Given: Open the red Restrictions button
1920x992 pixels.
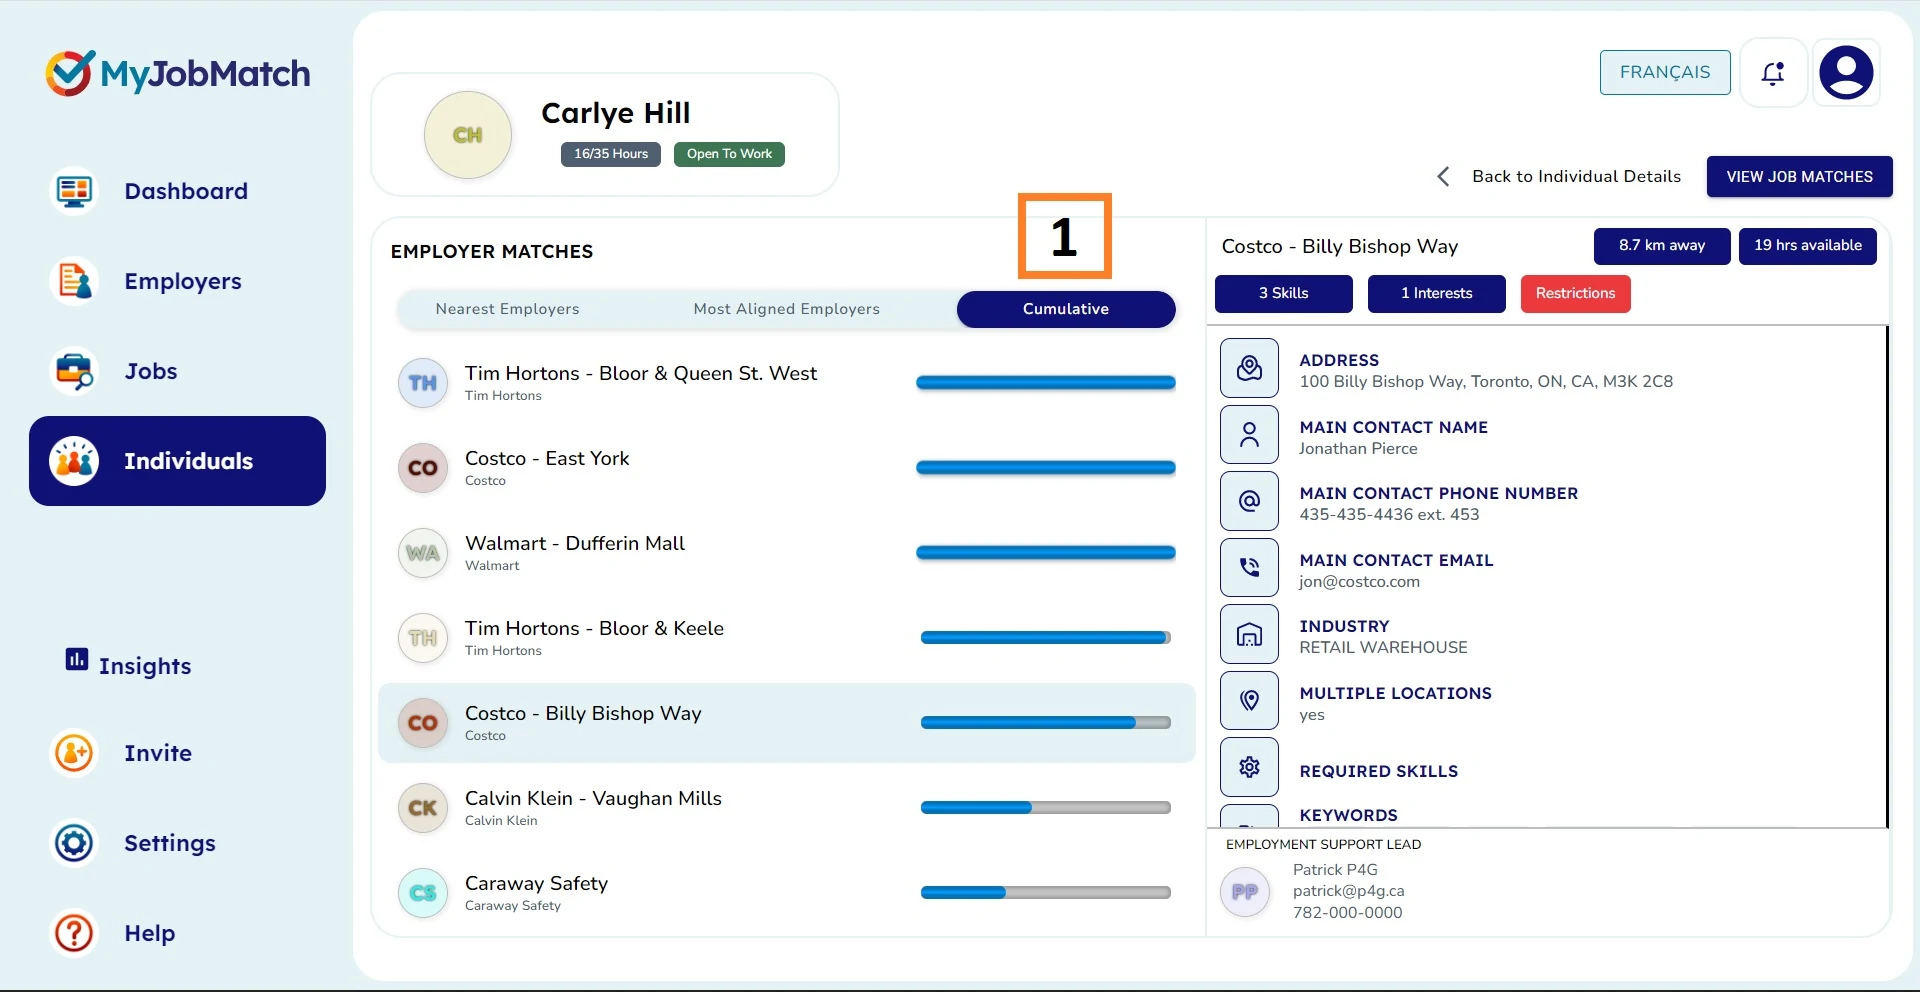Looking at the screenshot, I should click(x=1576, y=294).
